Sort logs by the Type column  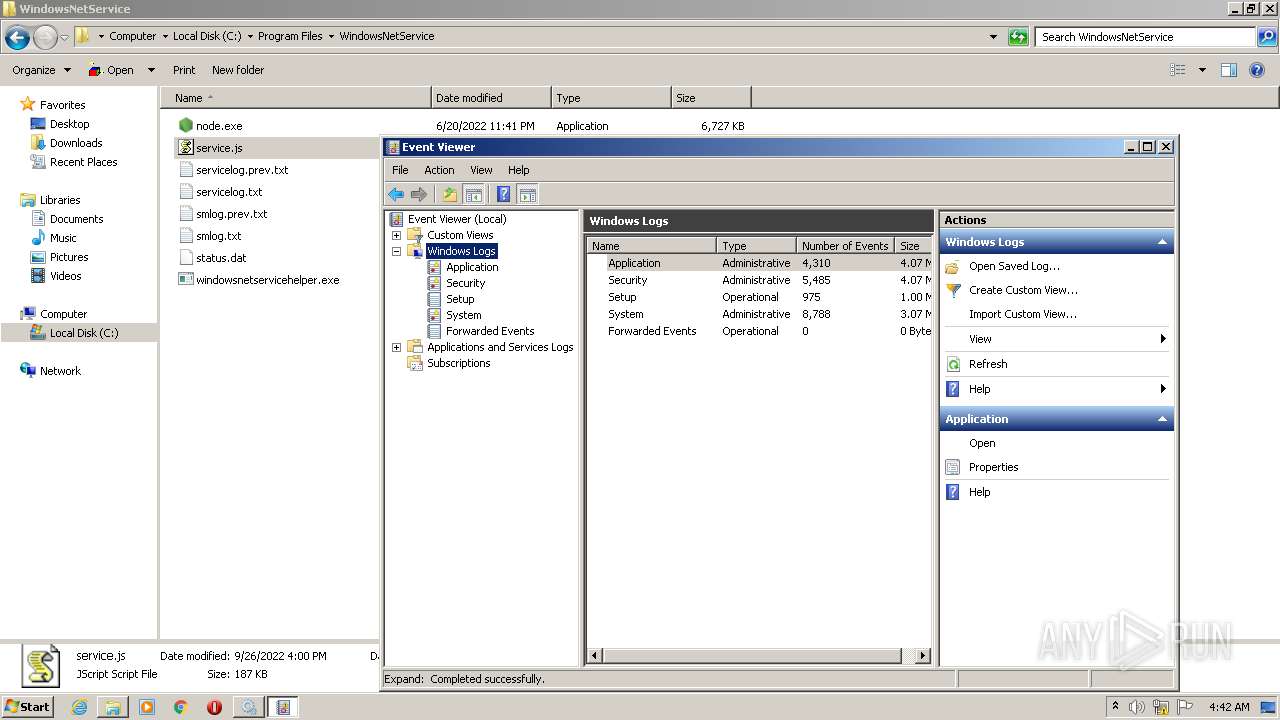pos(756,246)
